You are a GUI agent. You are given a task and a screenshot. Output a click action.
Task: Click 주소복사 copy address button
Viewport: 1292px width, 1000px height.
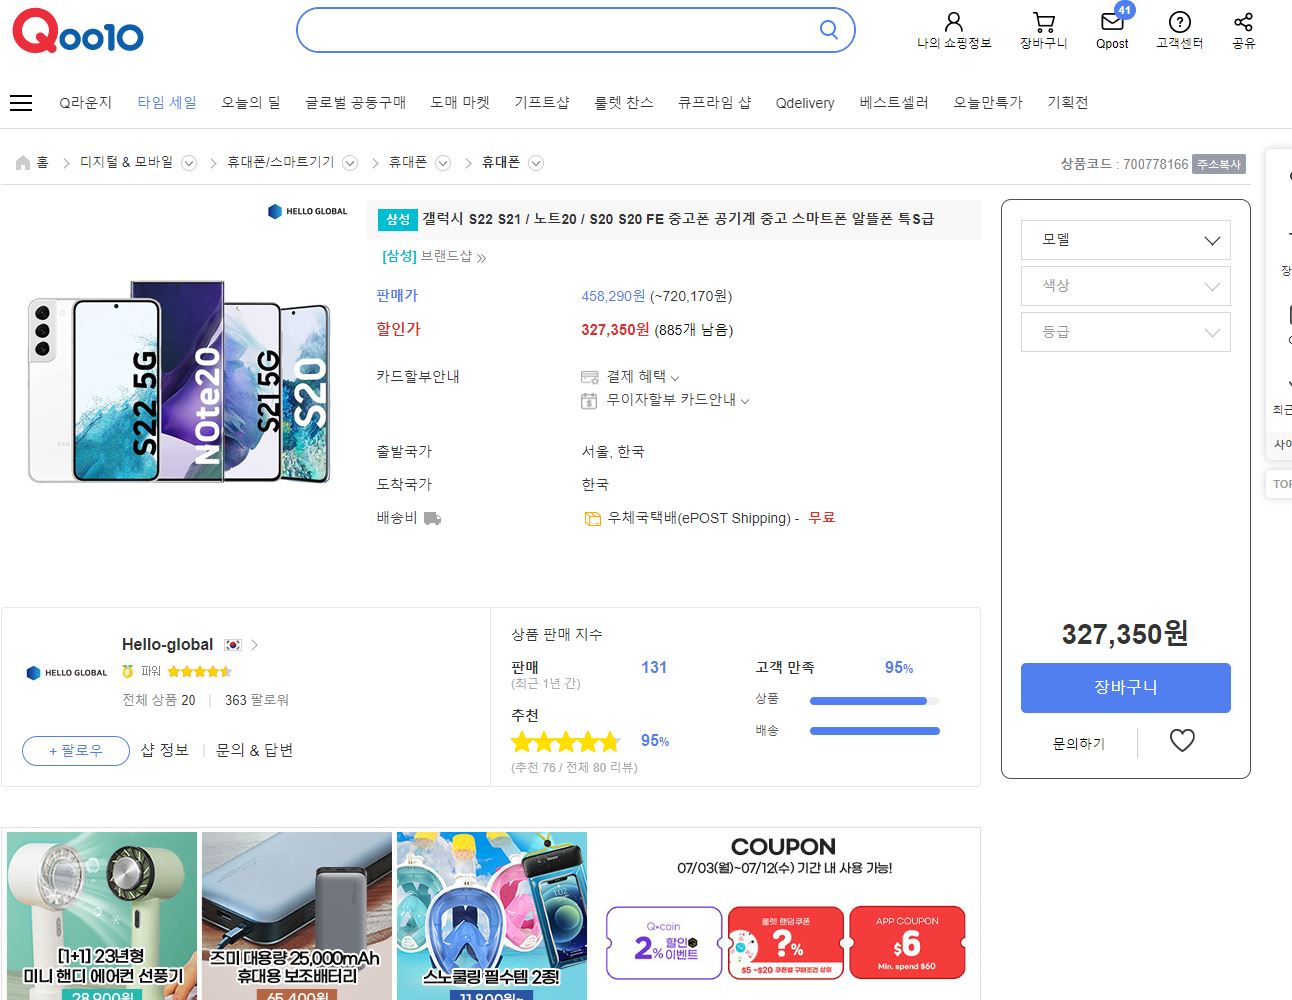(1219, 164)
